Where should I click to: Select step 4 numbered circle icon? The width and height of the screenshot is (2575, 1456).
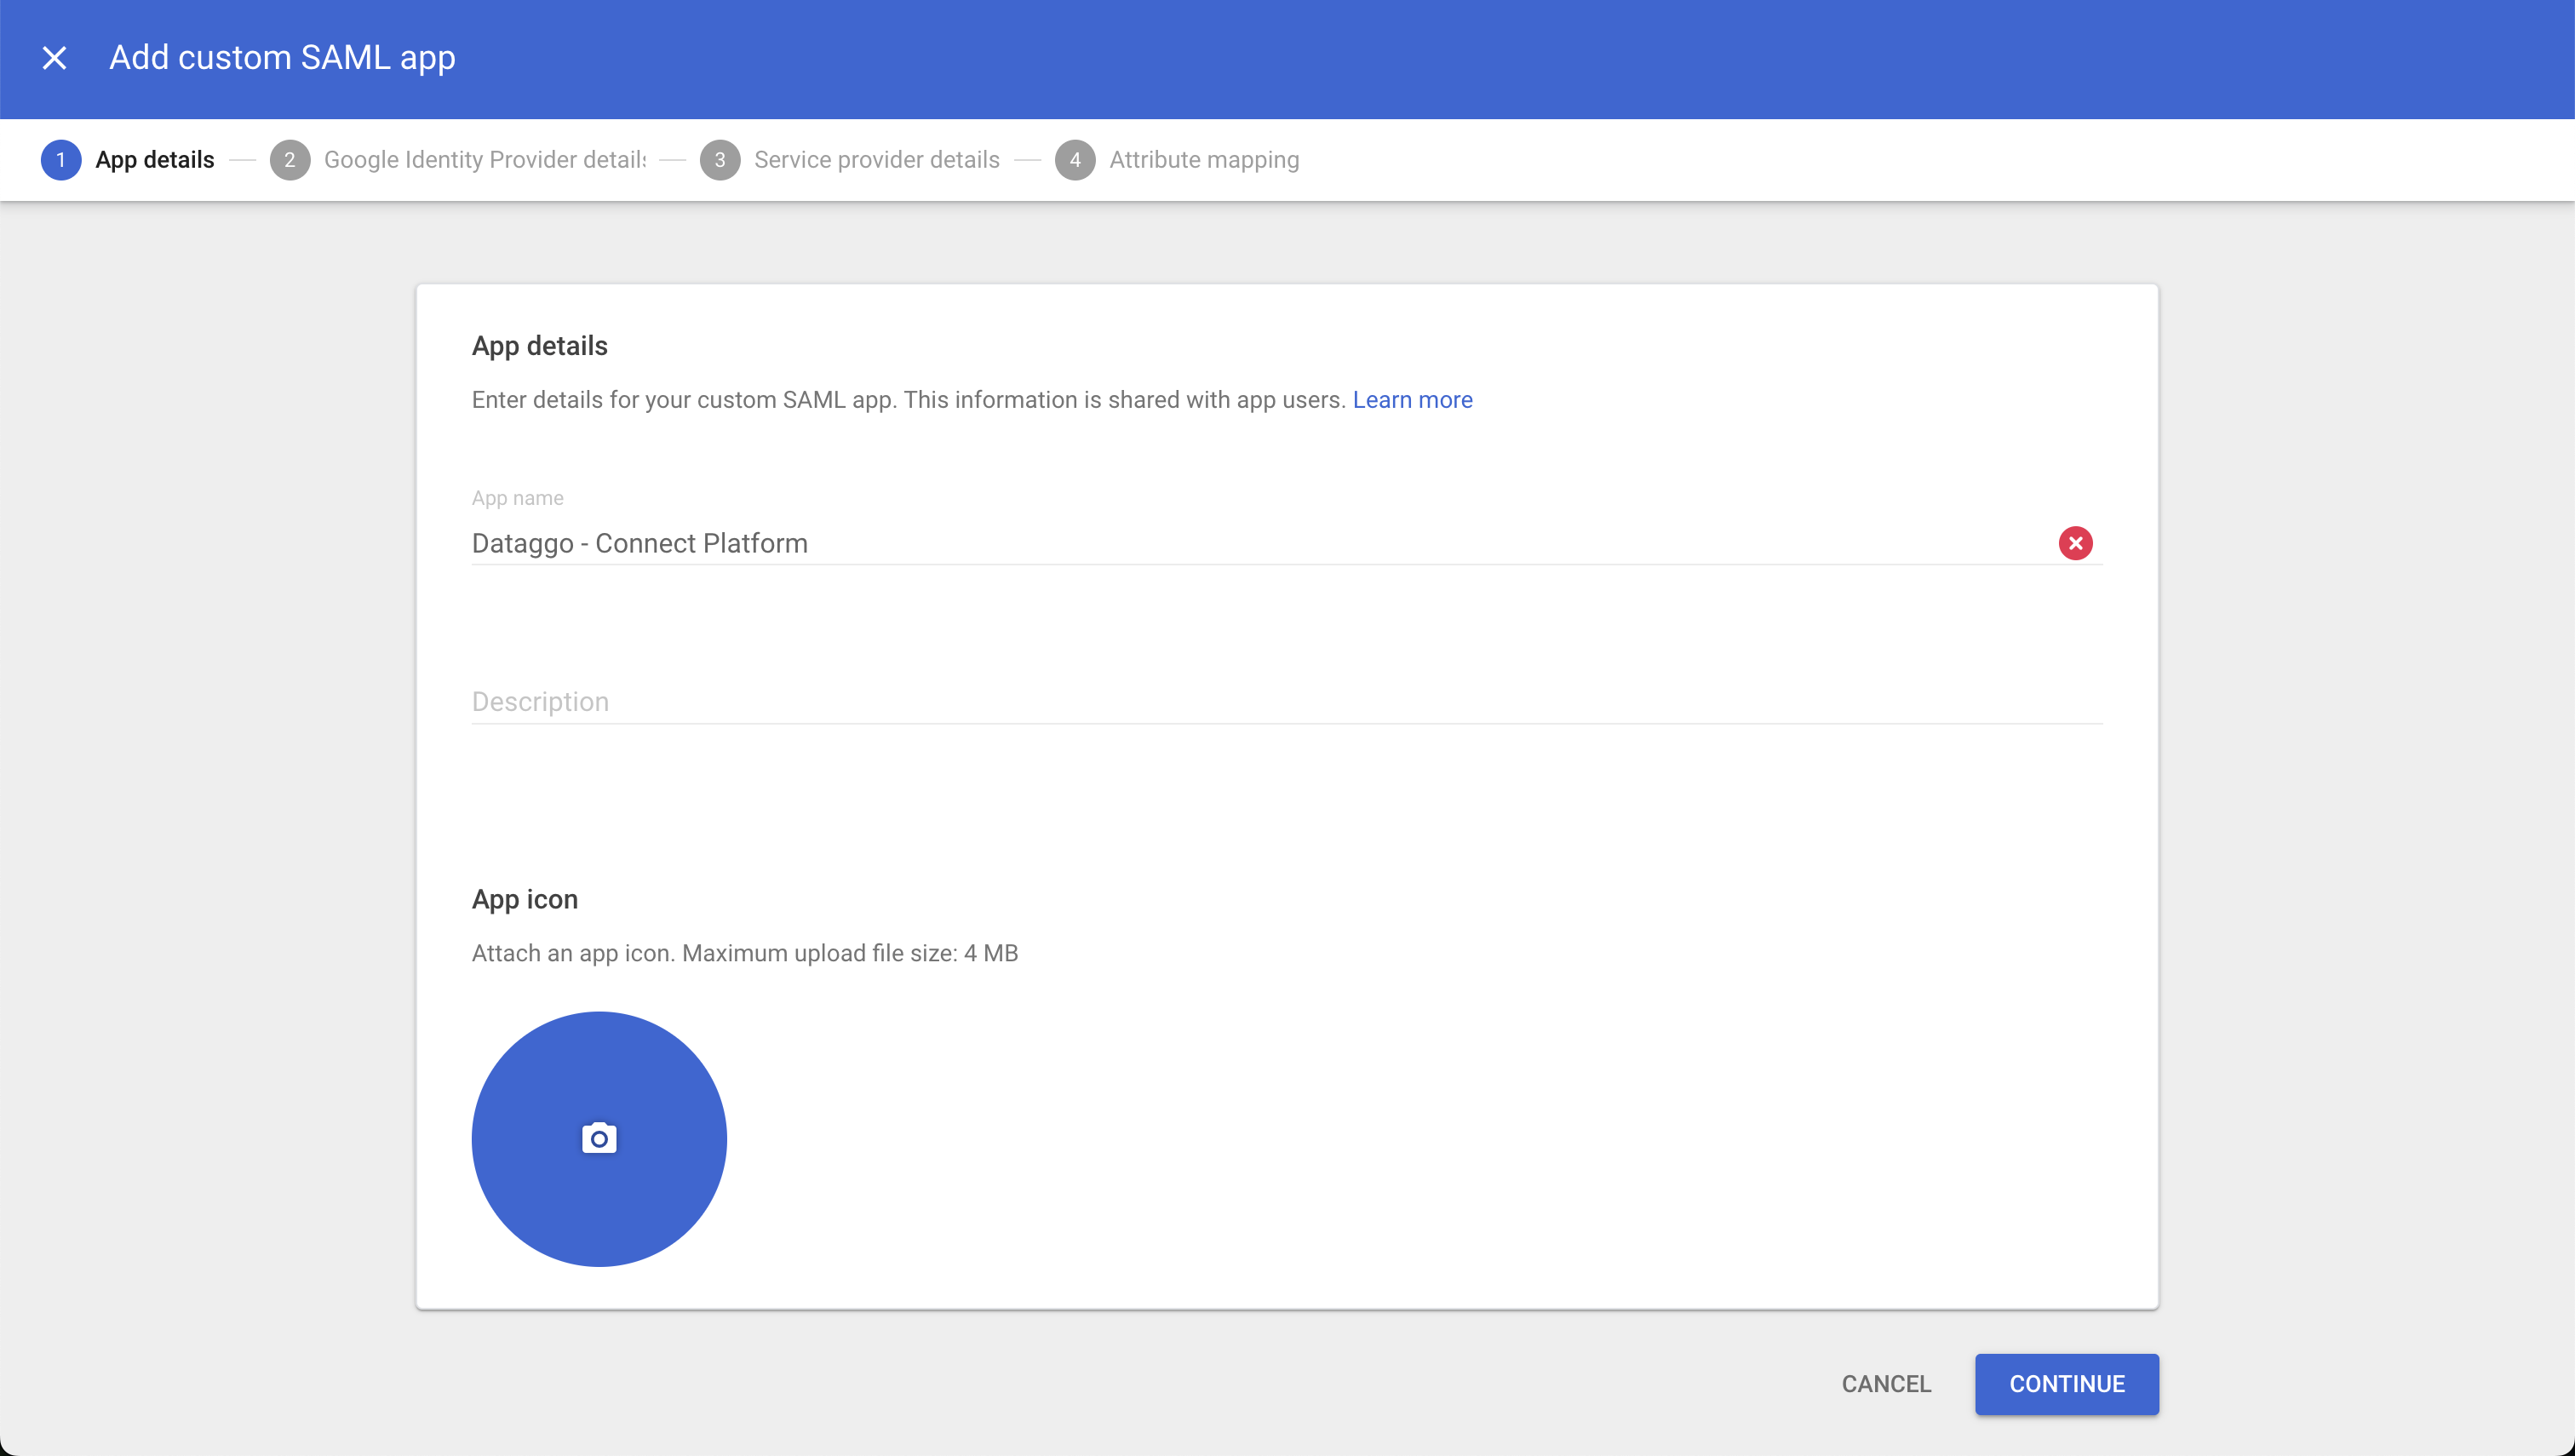tap(1075, 160)
